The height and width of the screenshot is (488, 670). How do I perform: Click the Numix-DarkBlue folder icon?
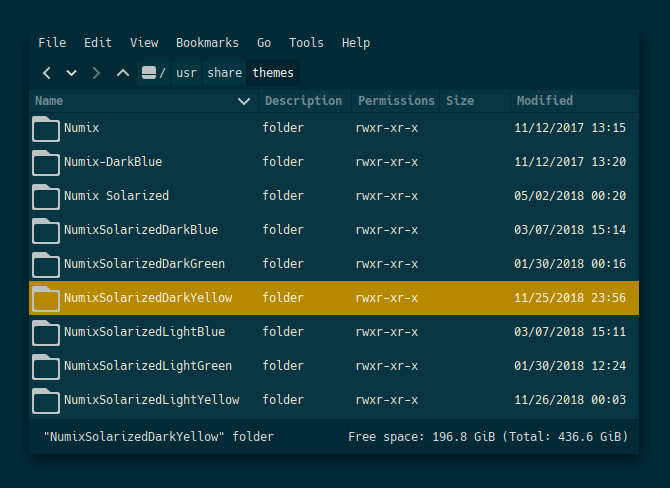click(x=46, y=162)
